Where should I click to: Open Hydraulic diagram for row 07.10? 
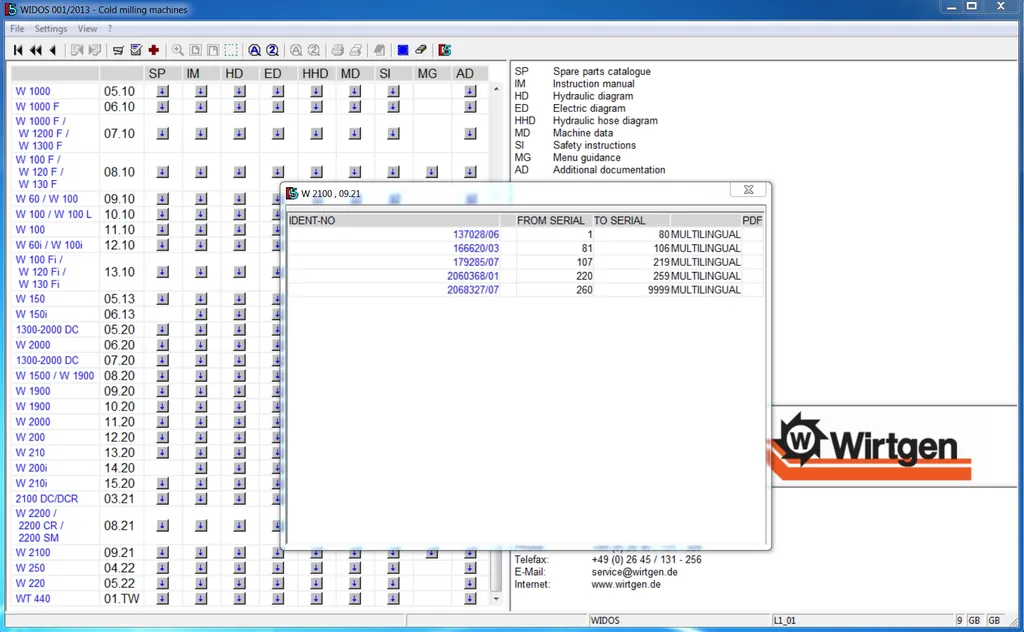coord(240,133)
